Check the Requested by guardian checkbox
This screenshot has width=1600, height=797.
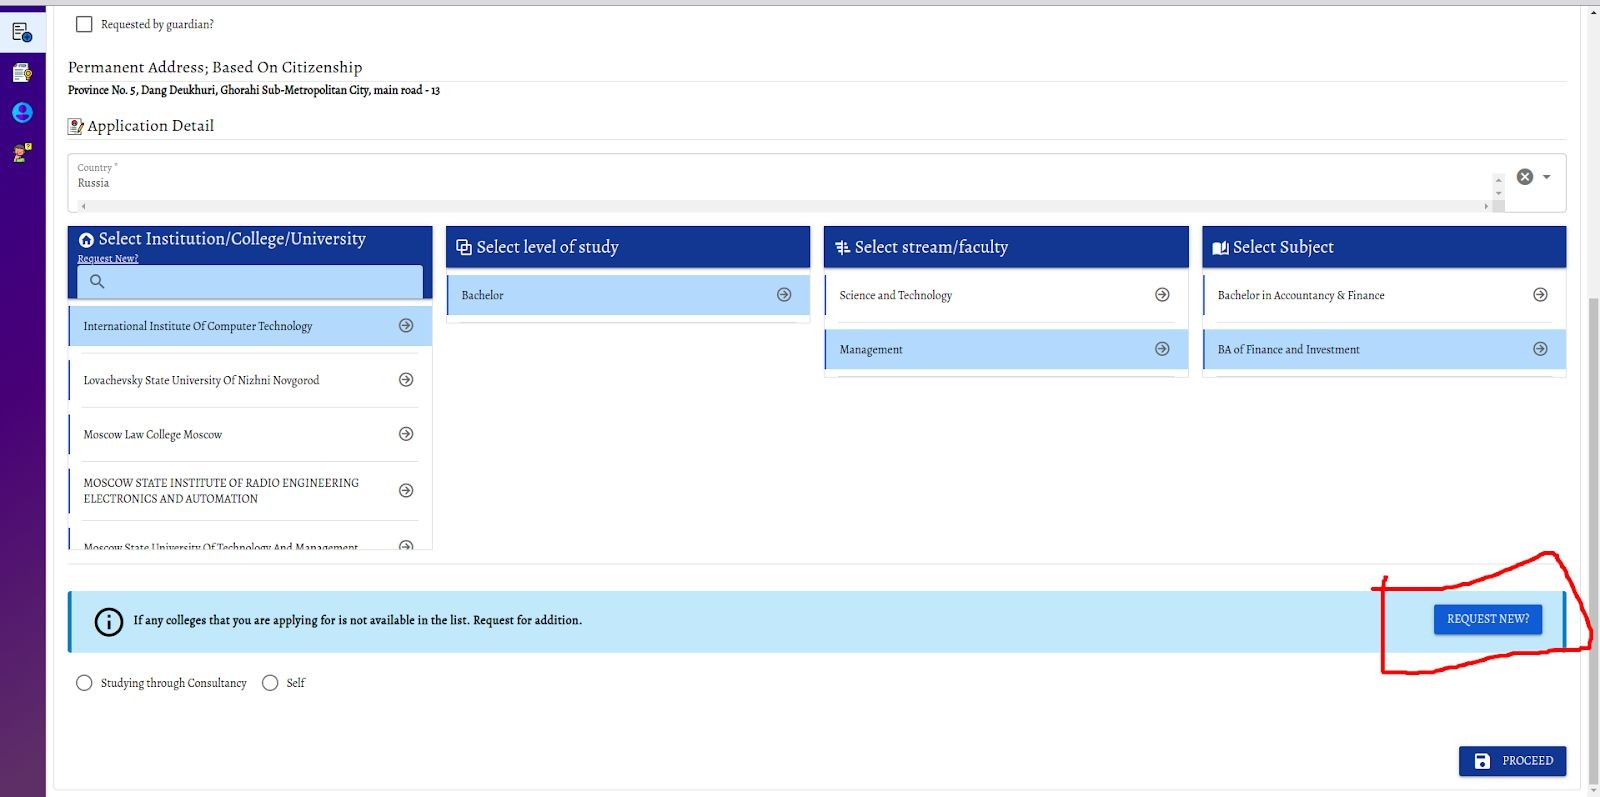click(84, 24)
